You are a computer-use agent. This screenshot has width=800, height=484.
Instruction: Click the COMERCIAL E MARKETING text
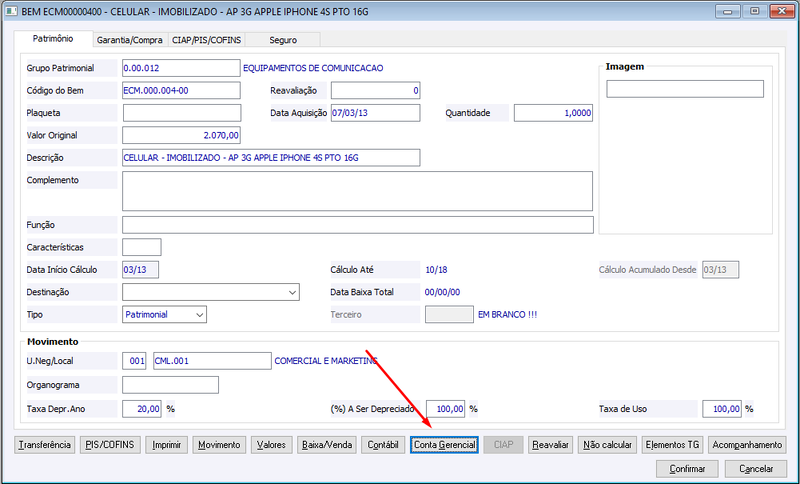point(326,361)
